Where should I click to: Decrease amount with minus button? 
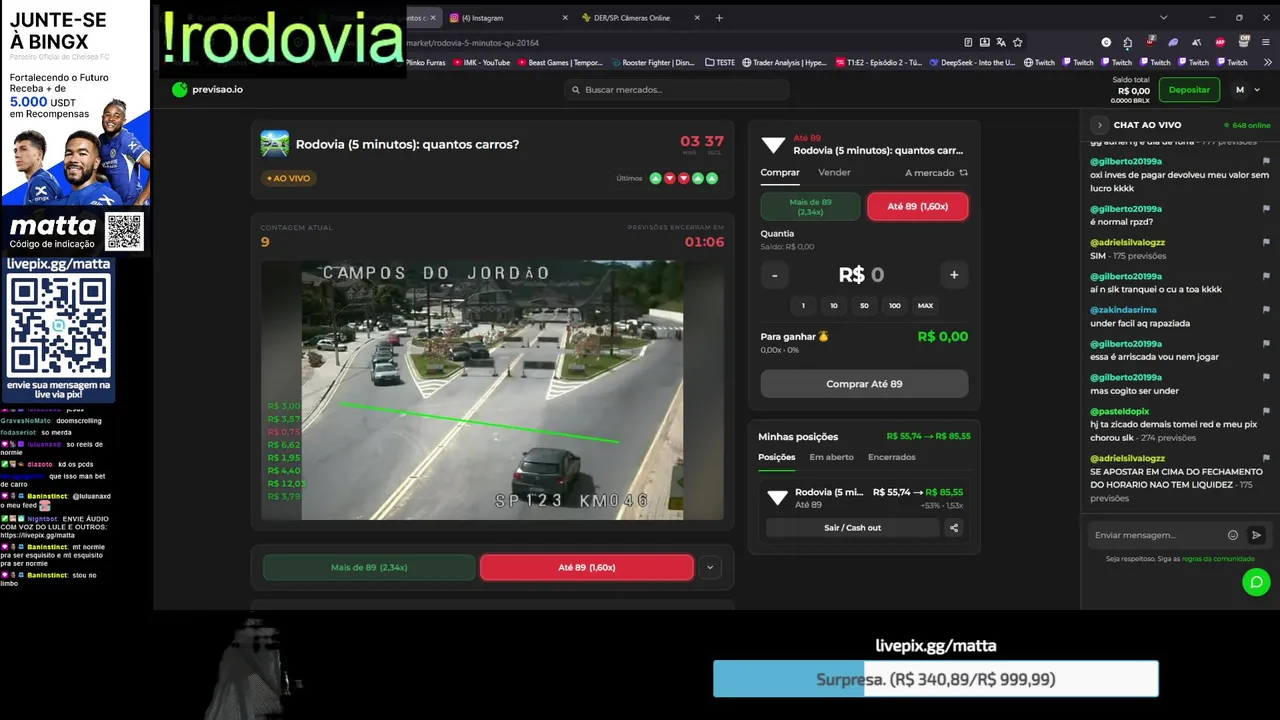(x=774, y=275)
